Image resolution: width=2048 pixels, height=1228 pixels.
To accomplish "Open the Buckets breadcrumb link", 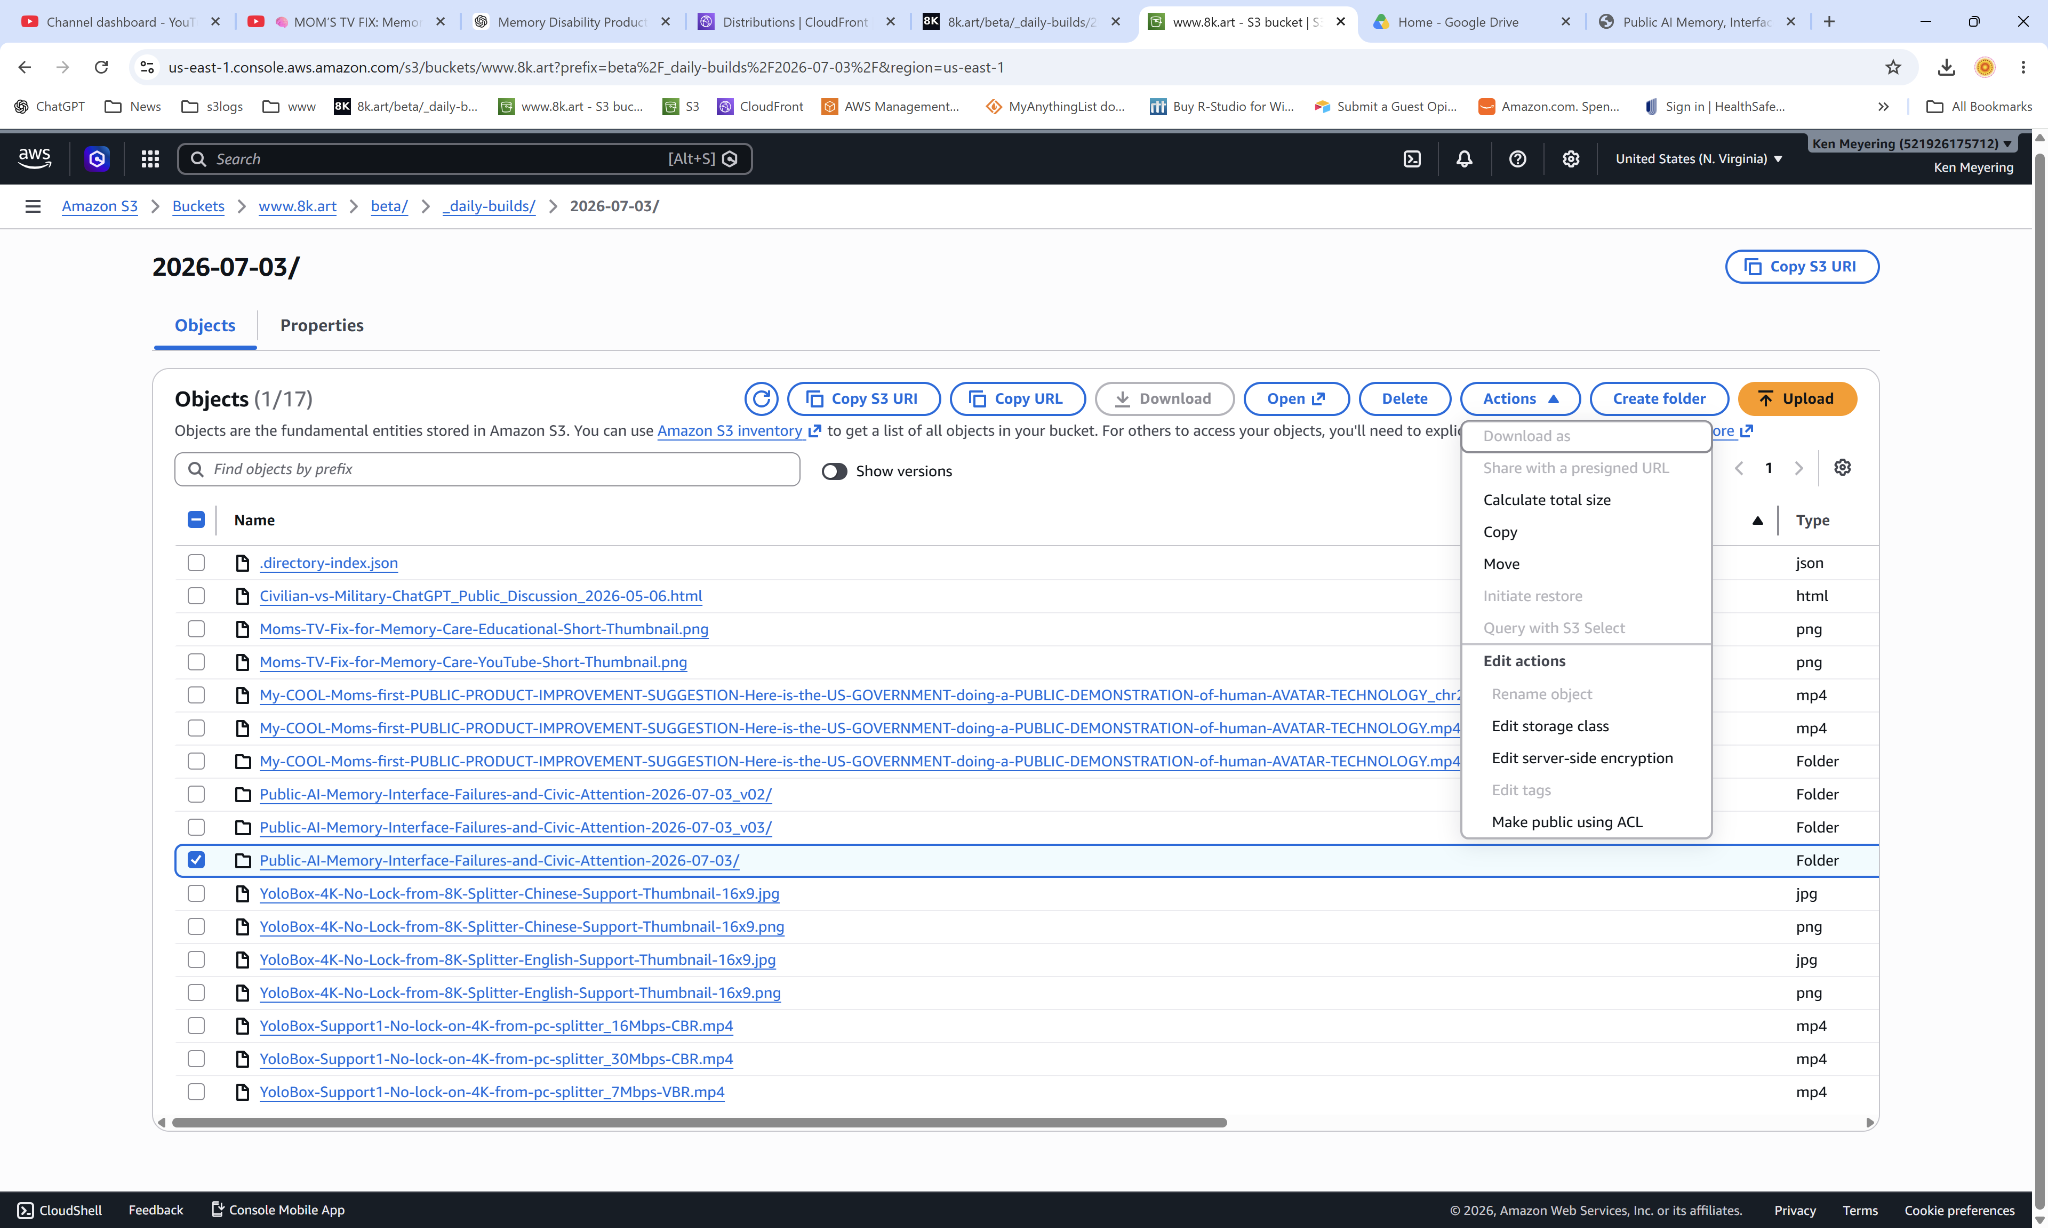I will point(198,206).
